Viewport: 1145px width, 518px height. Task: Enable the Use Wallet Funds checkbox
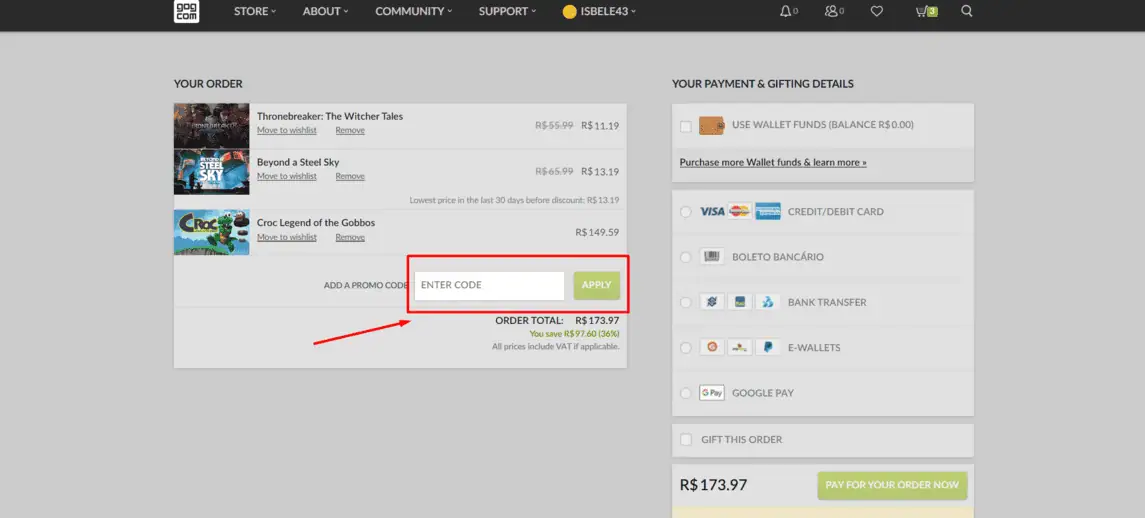pyautogui.click(x=686, y=126)
